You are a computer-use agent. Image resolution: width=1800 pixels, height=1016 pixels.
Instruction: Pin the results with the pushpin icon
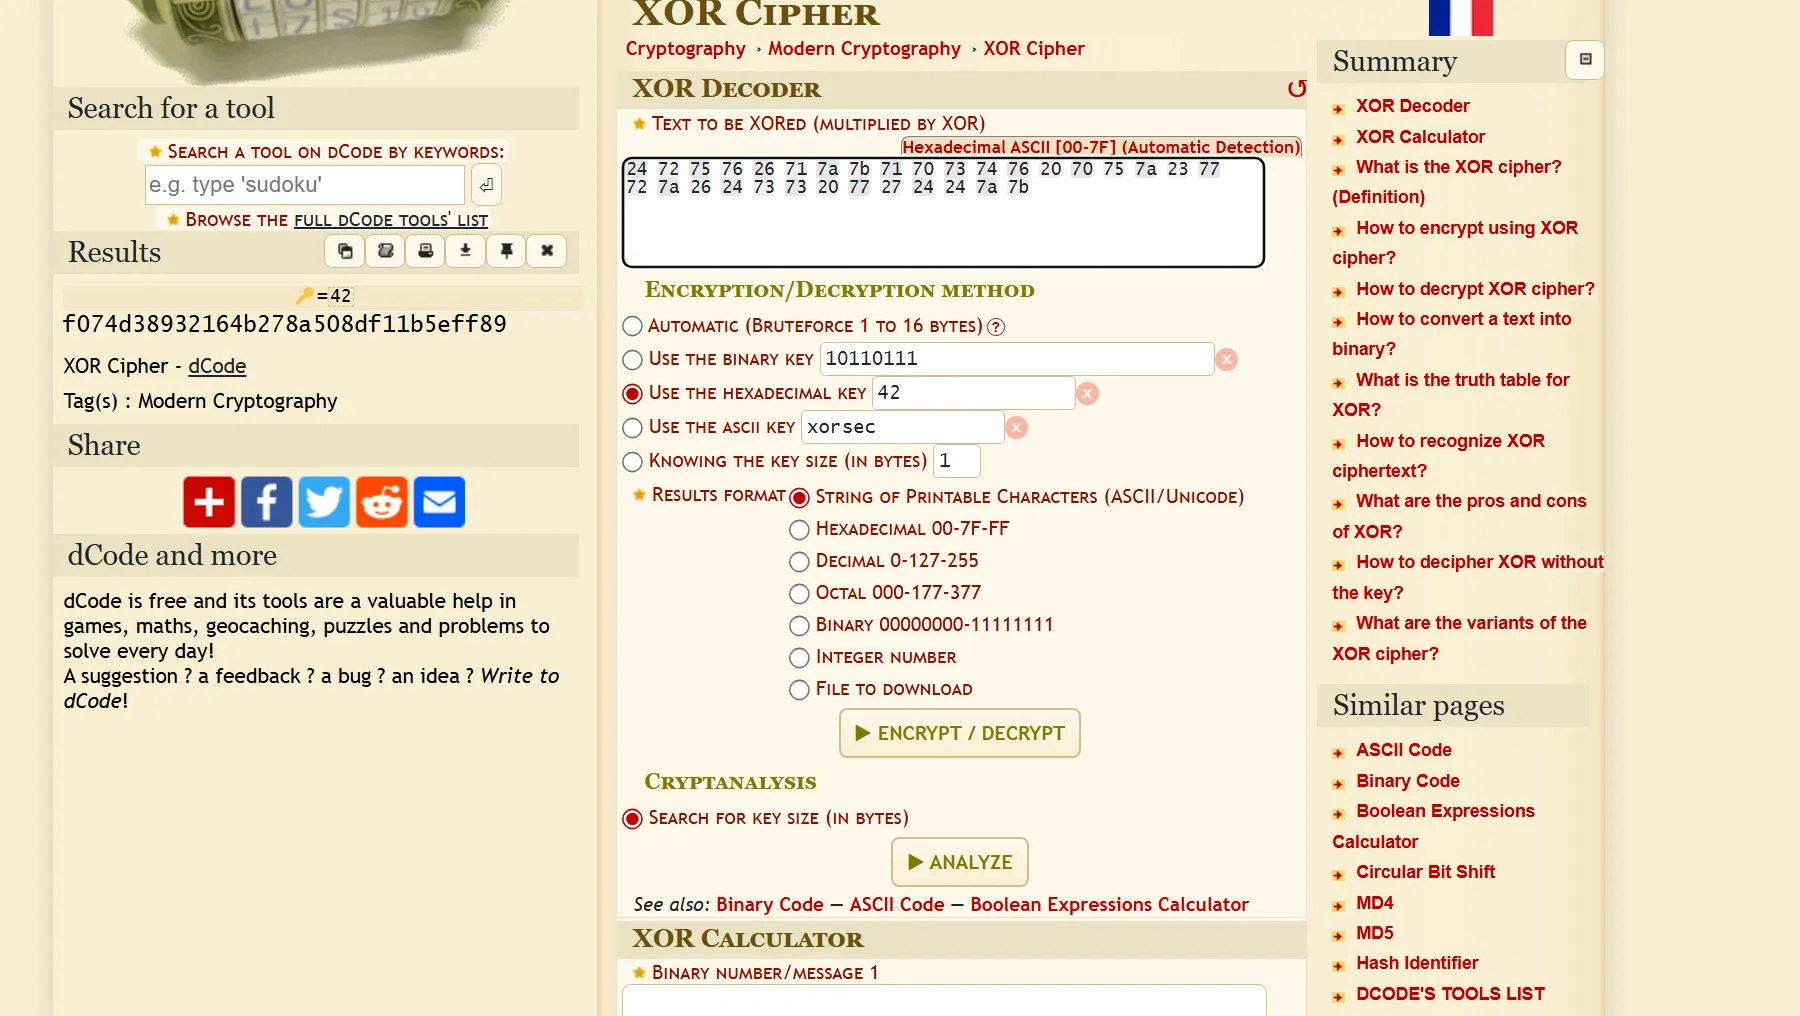pos(506,251)
